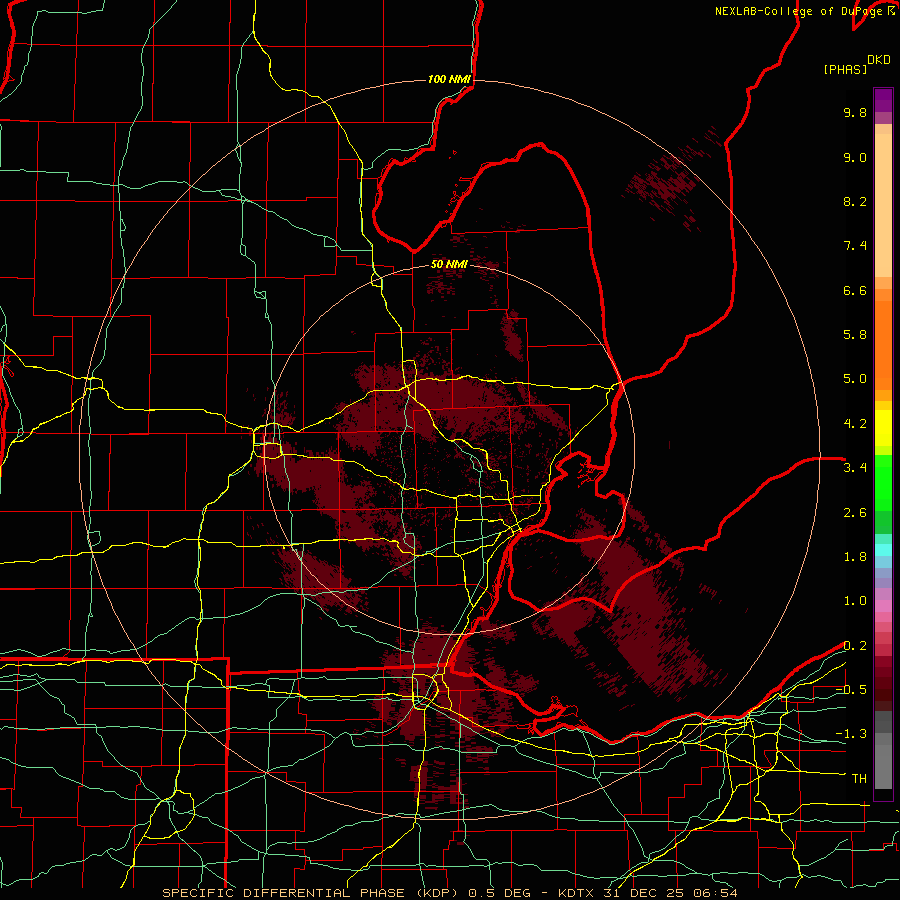This screenshot has width=900, height=900.
Task: Click the 5.8 legend value
Action: 855,335
